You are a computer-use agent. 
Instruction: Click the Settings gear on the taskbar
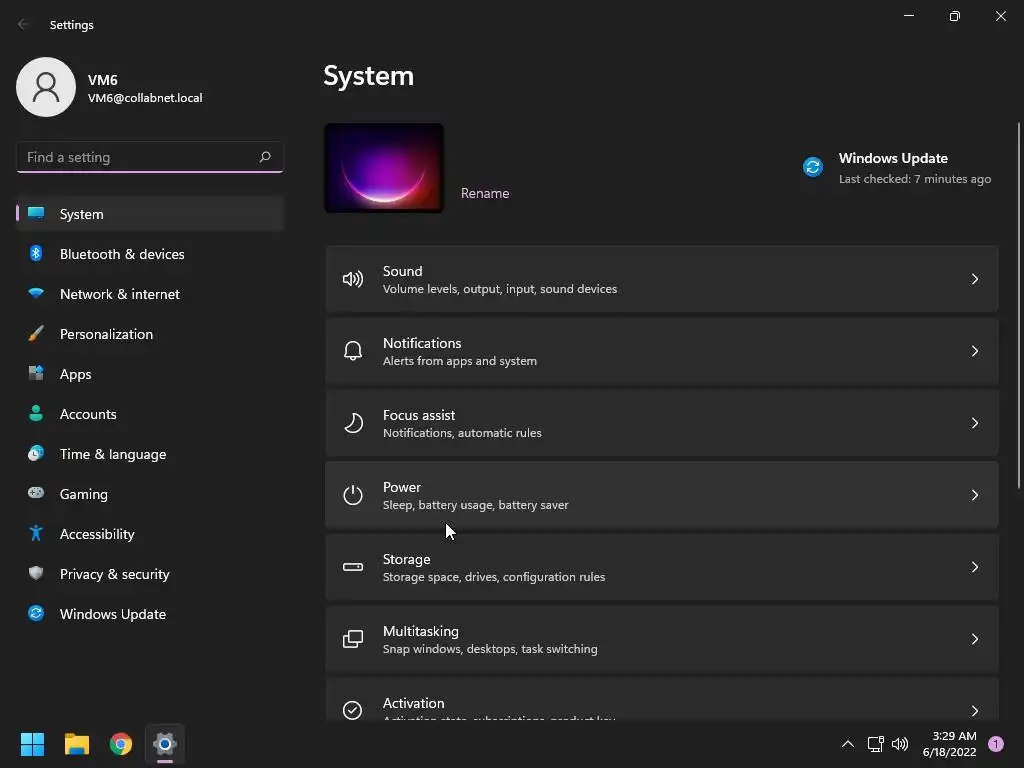[x=165, y=744]
